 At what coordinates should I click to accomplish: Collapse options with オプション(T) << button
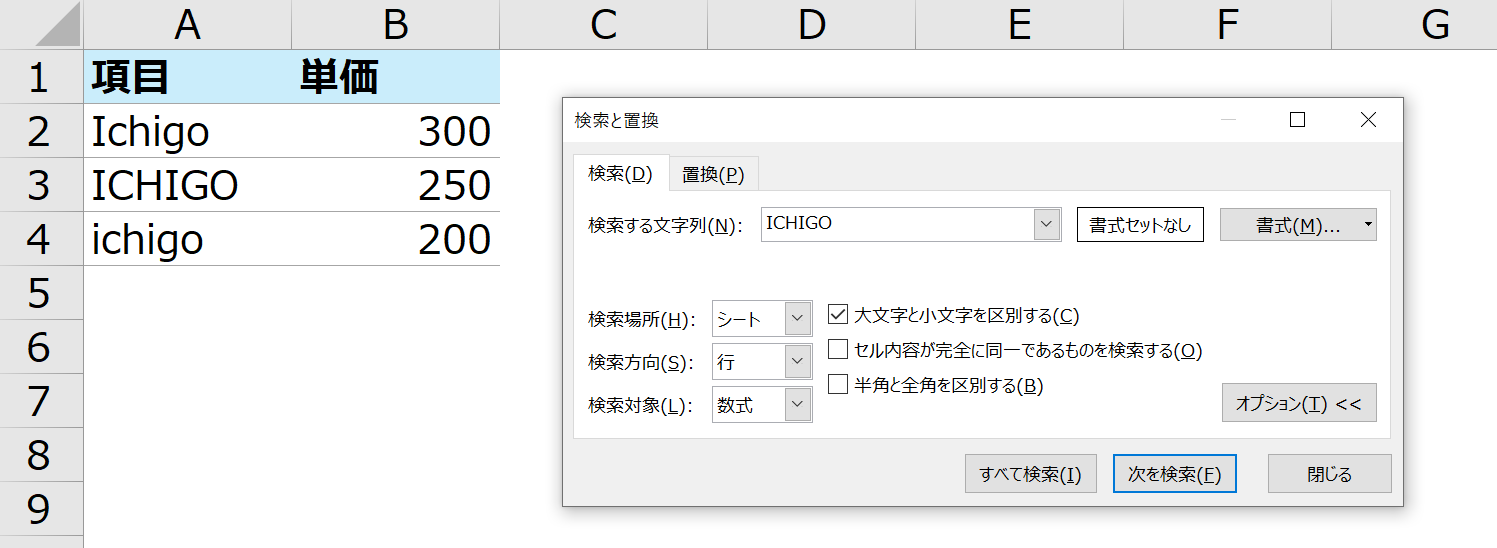click(x=1299, y=403)
